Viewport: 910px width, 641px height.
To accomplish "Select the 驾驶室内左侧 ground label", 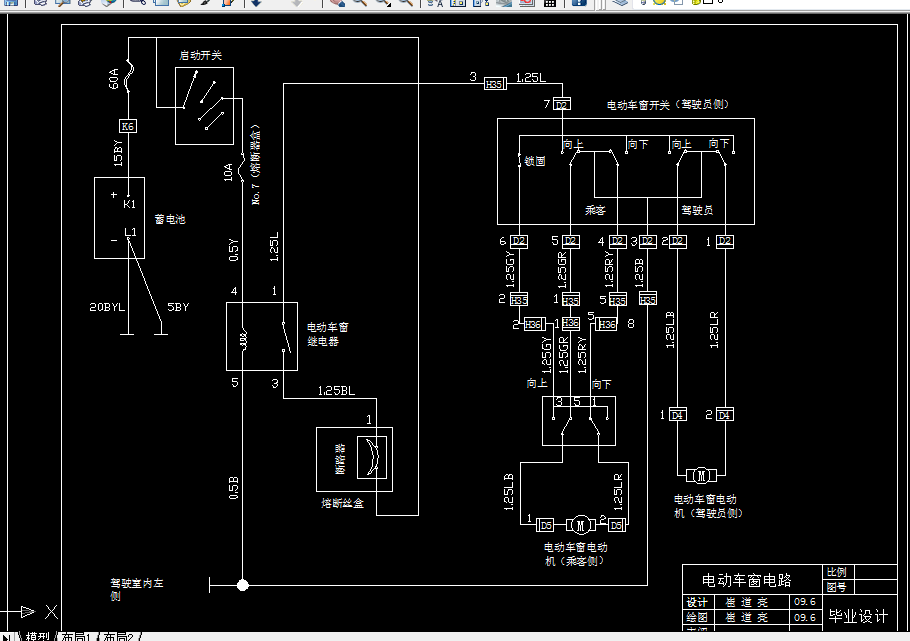I will (x=137, y=589).
